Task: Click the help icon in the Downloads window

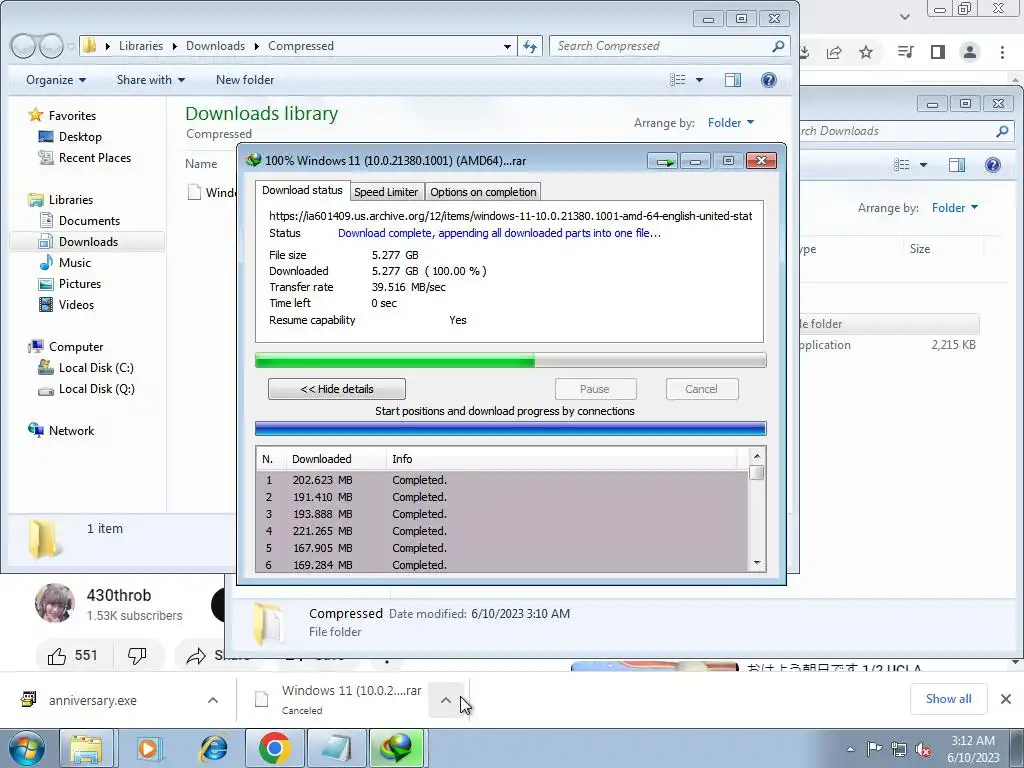Action: (x=993, y=165)
